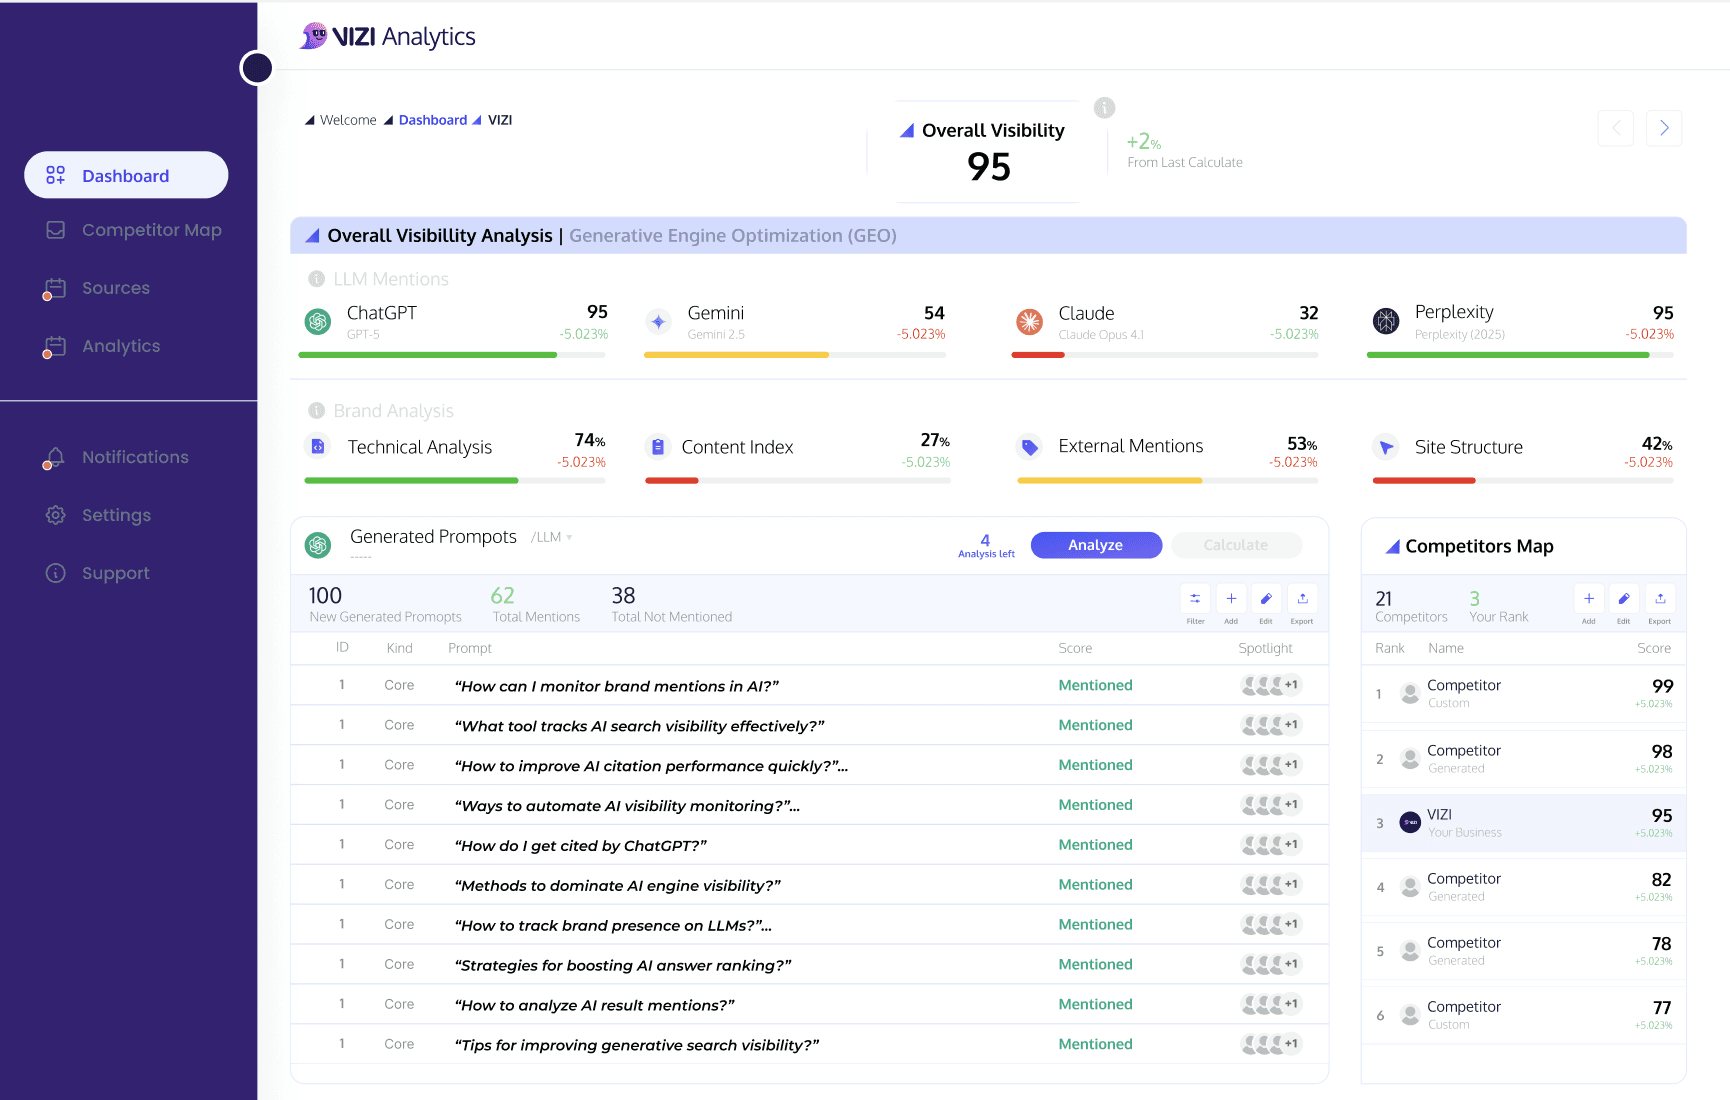
Task: Click the Technical Analysis icon
Action: (317, 446)
